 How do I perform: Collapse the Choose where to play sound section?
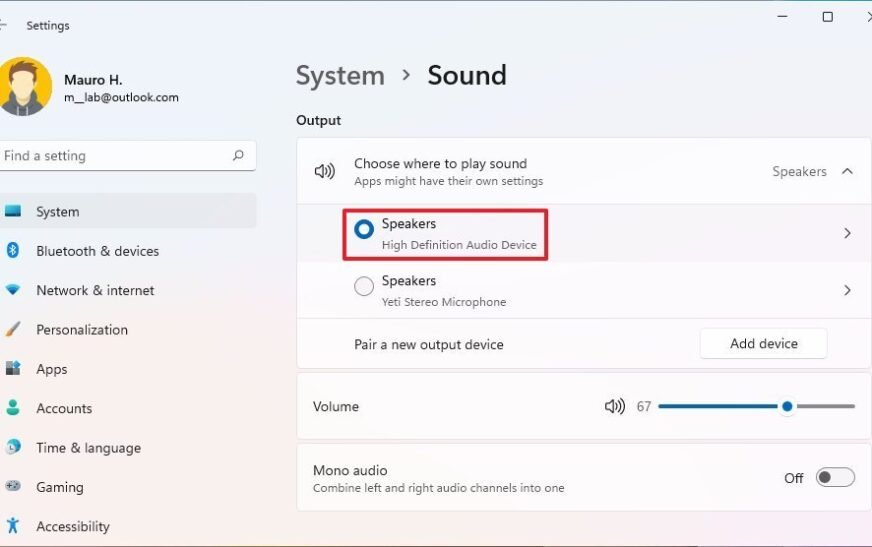[847, 171]
